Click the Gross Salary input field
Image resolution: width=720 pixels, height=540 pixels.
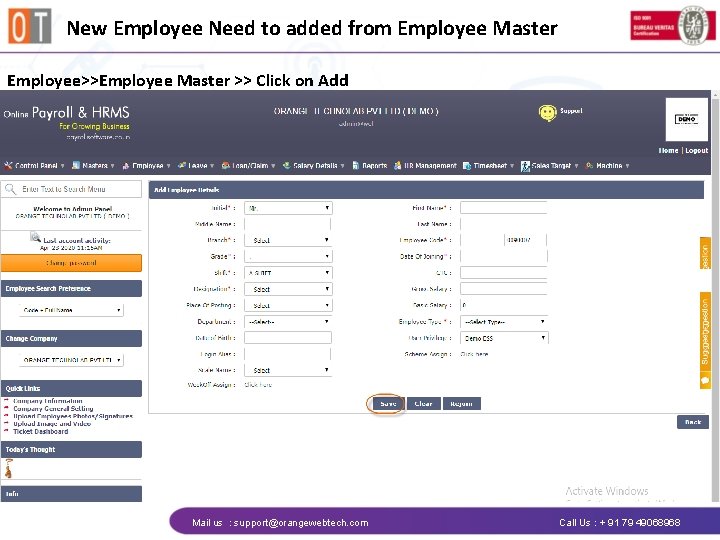tap(504, 289)
